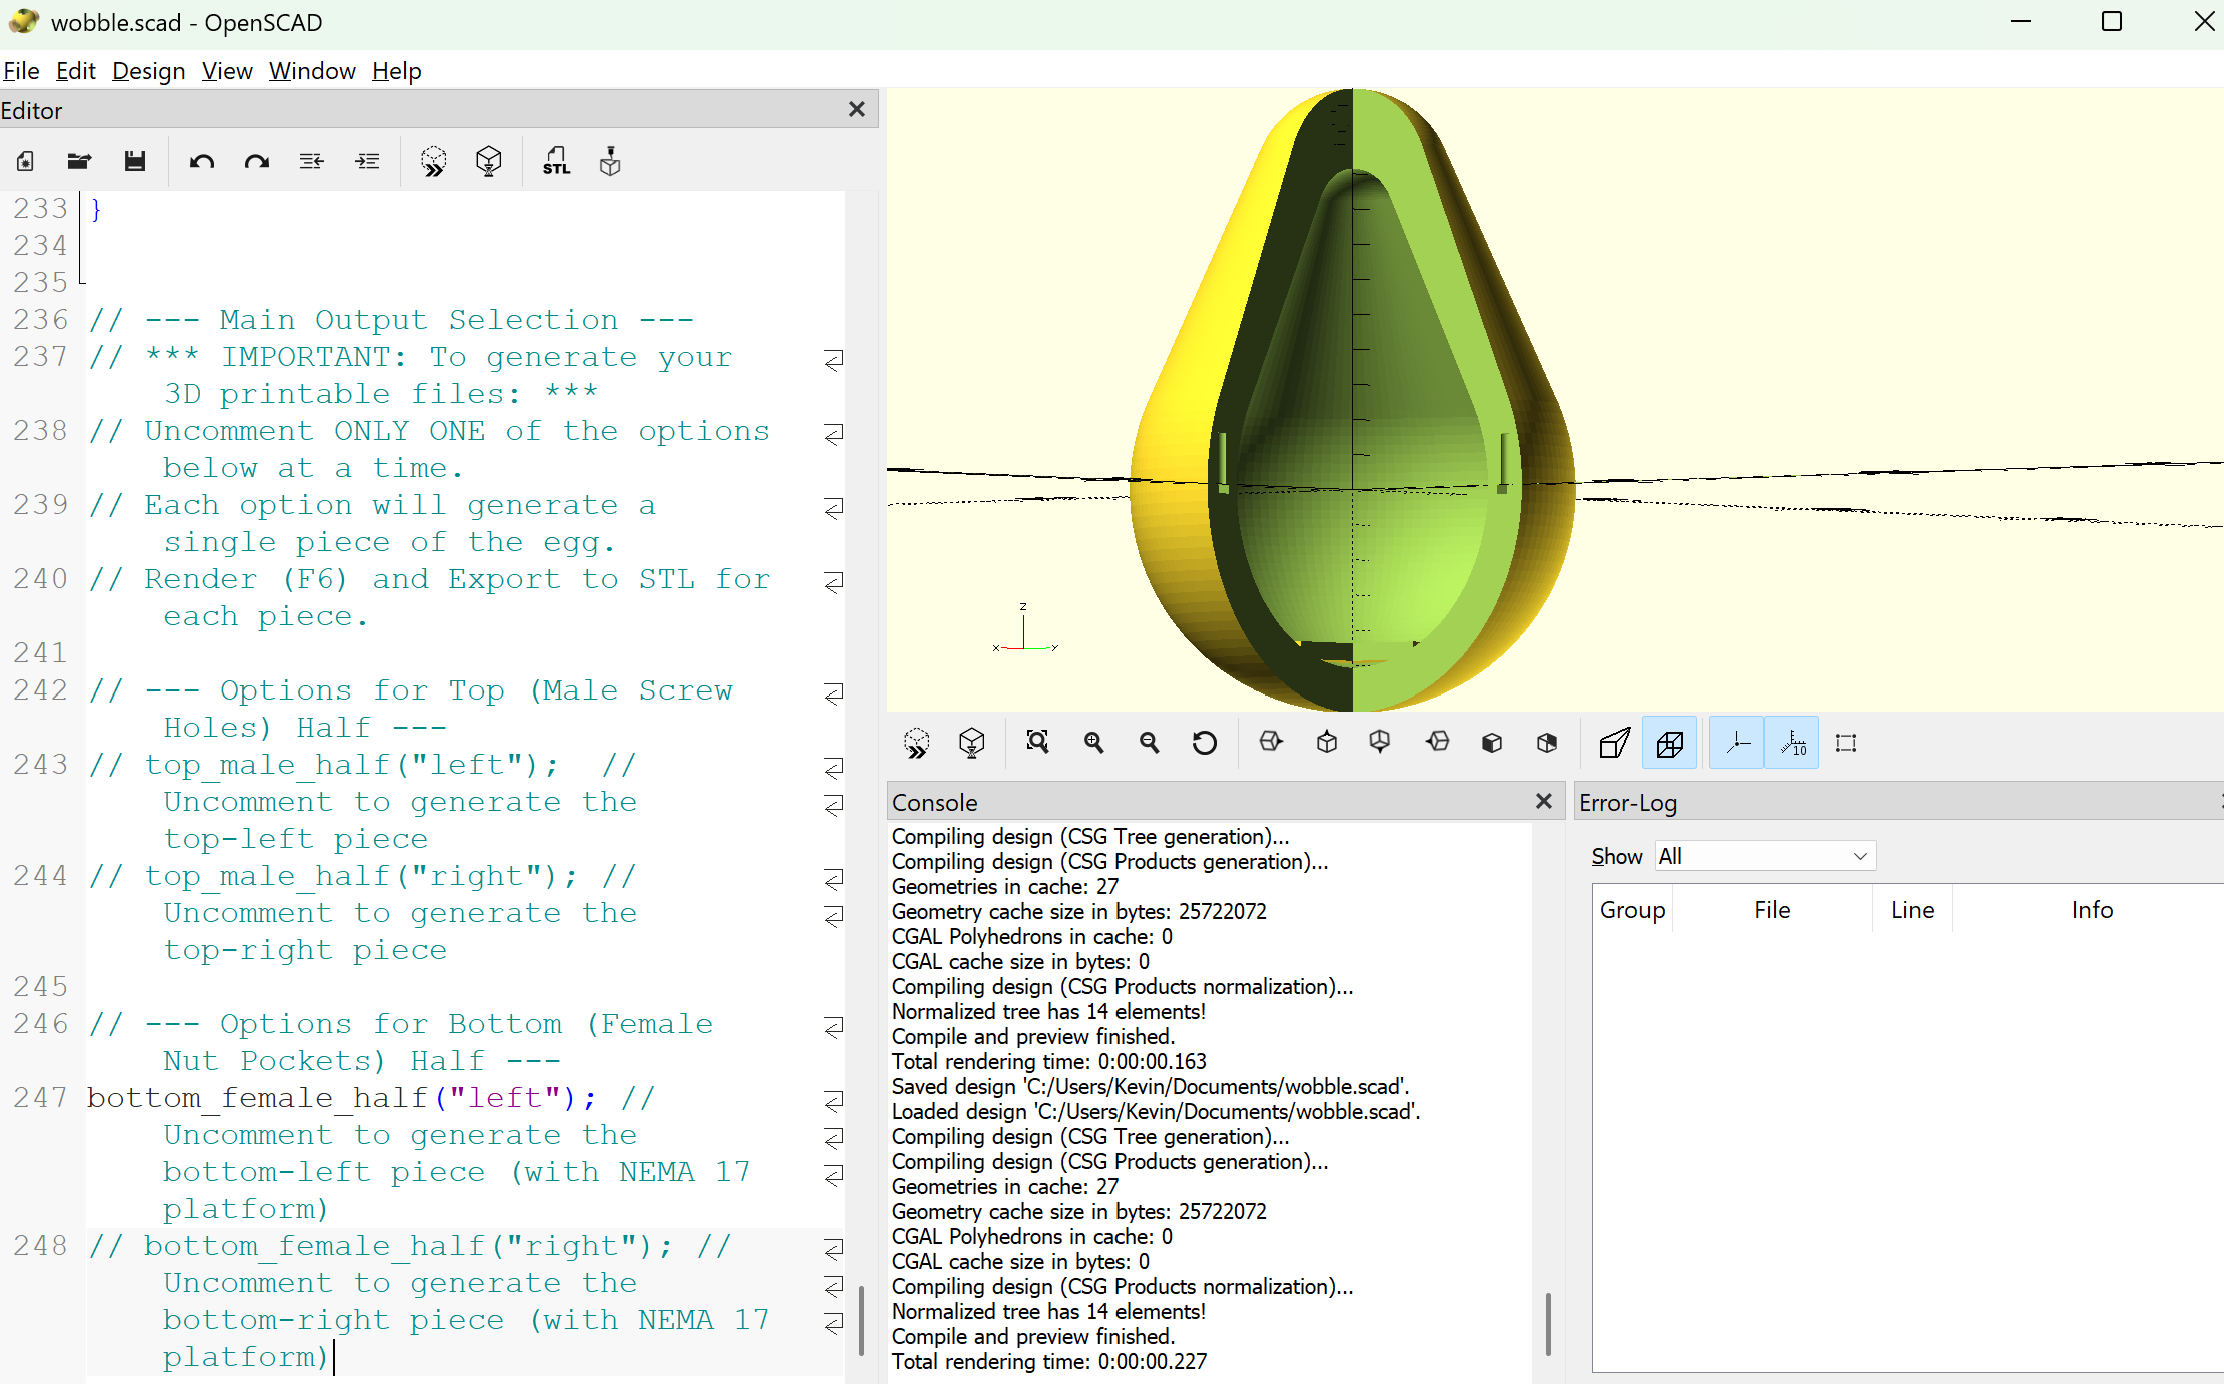Click the Unindent icon in editor toolbar
The image size is (2224, 1384).
coord(311,161)
